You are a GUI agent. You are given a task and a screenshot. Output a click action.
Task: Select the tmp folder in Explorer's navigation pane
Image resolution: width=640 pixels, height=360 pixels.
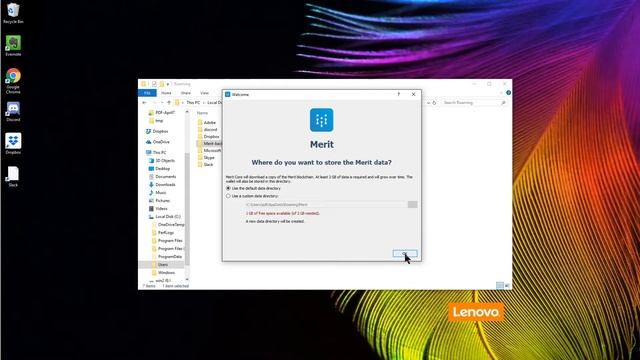pyautogui.click(x=156, y=121)
